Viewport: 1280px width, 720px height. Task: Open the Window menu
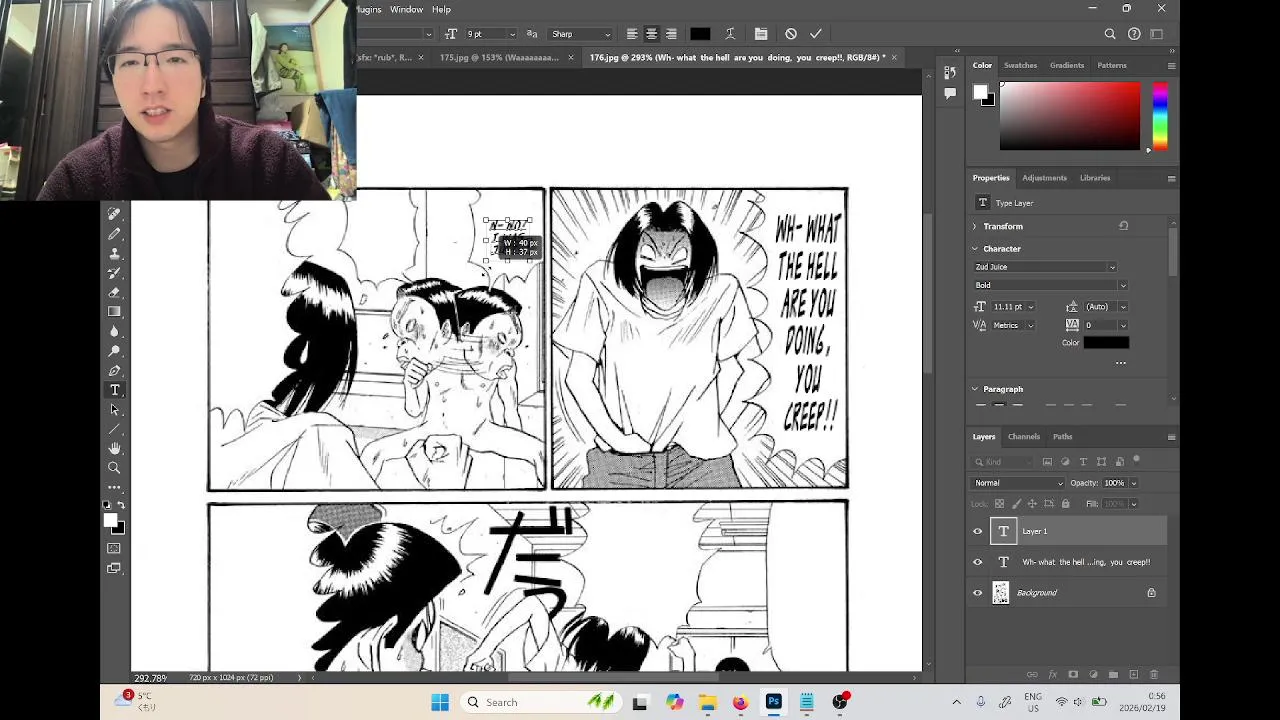(x=406, y=9)
